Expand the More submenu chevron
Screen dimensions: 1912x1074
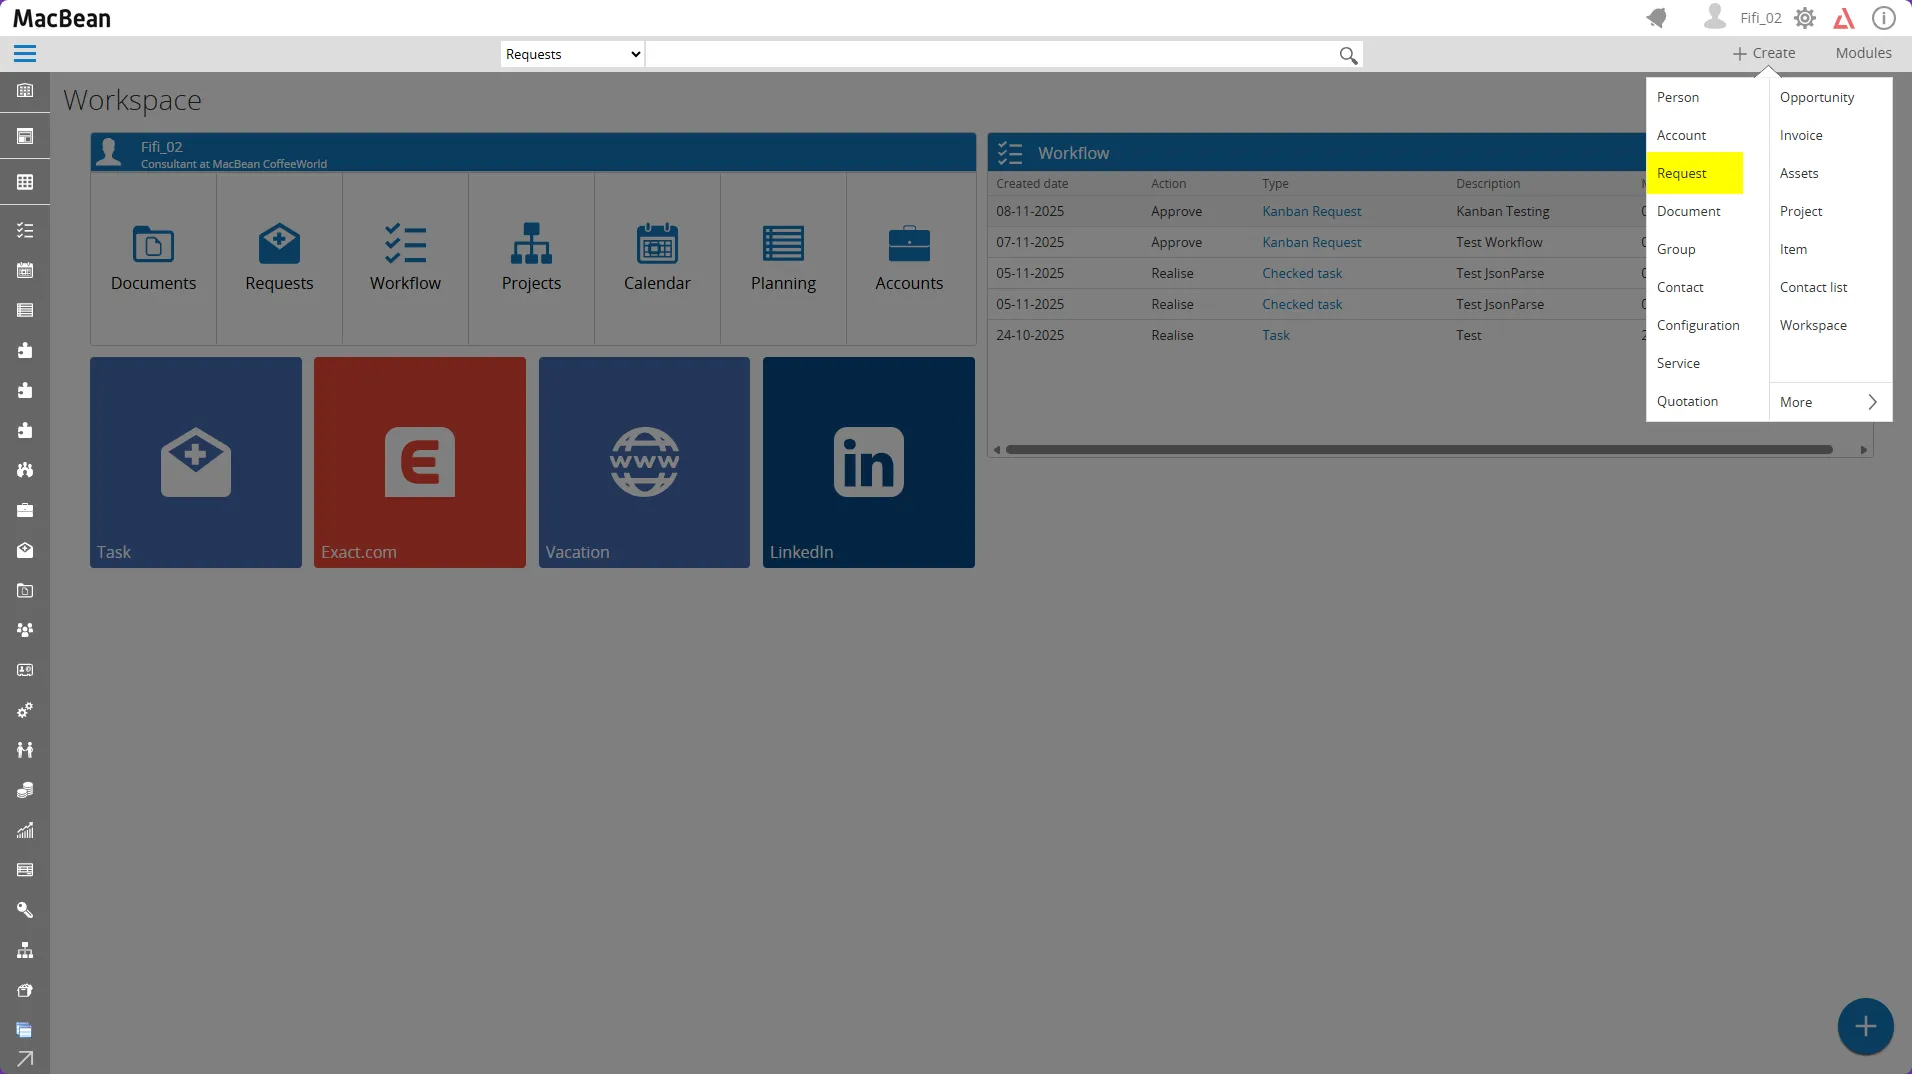click(x=1872, y=402)
